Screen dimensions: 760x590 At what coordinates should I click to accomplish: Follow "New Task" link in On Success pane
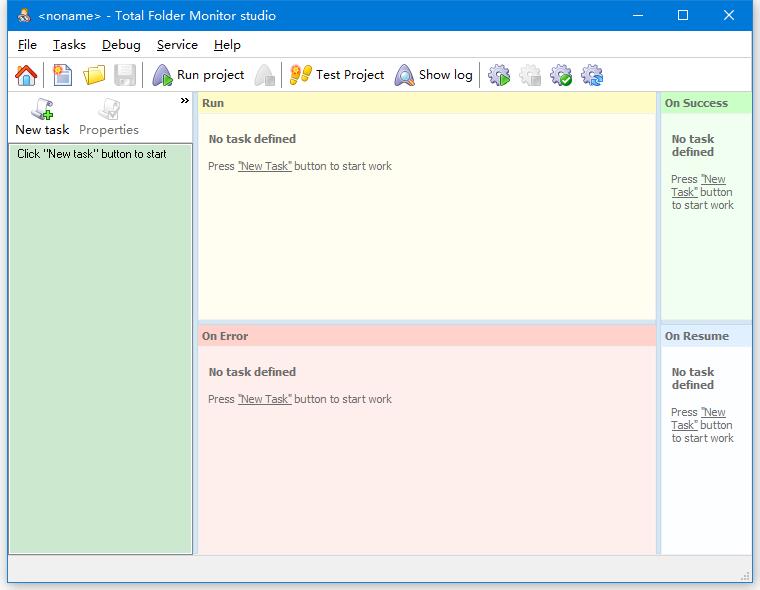698,186
